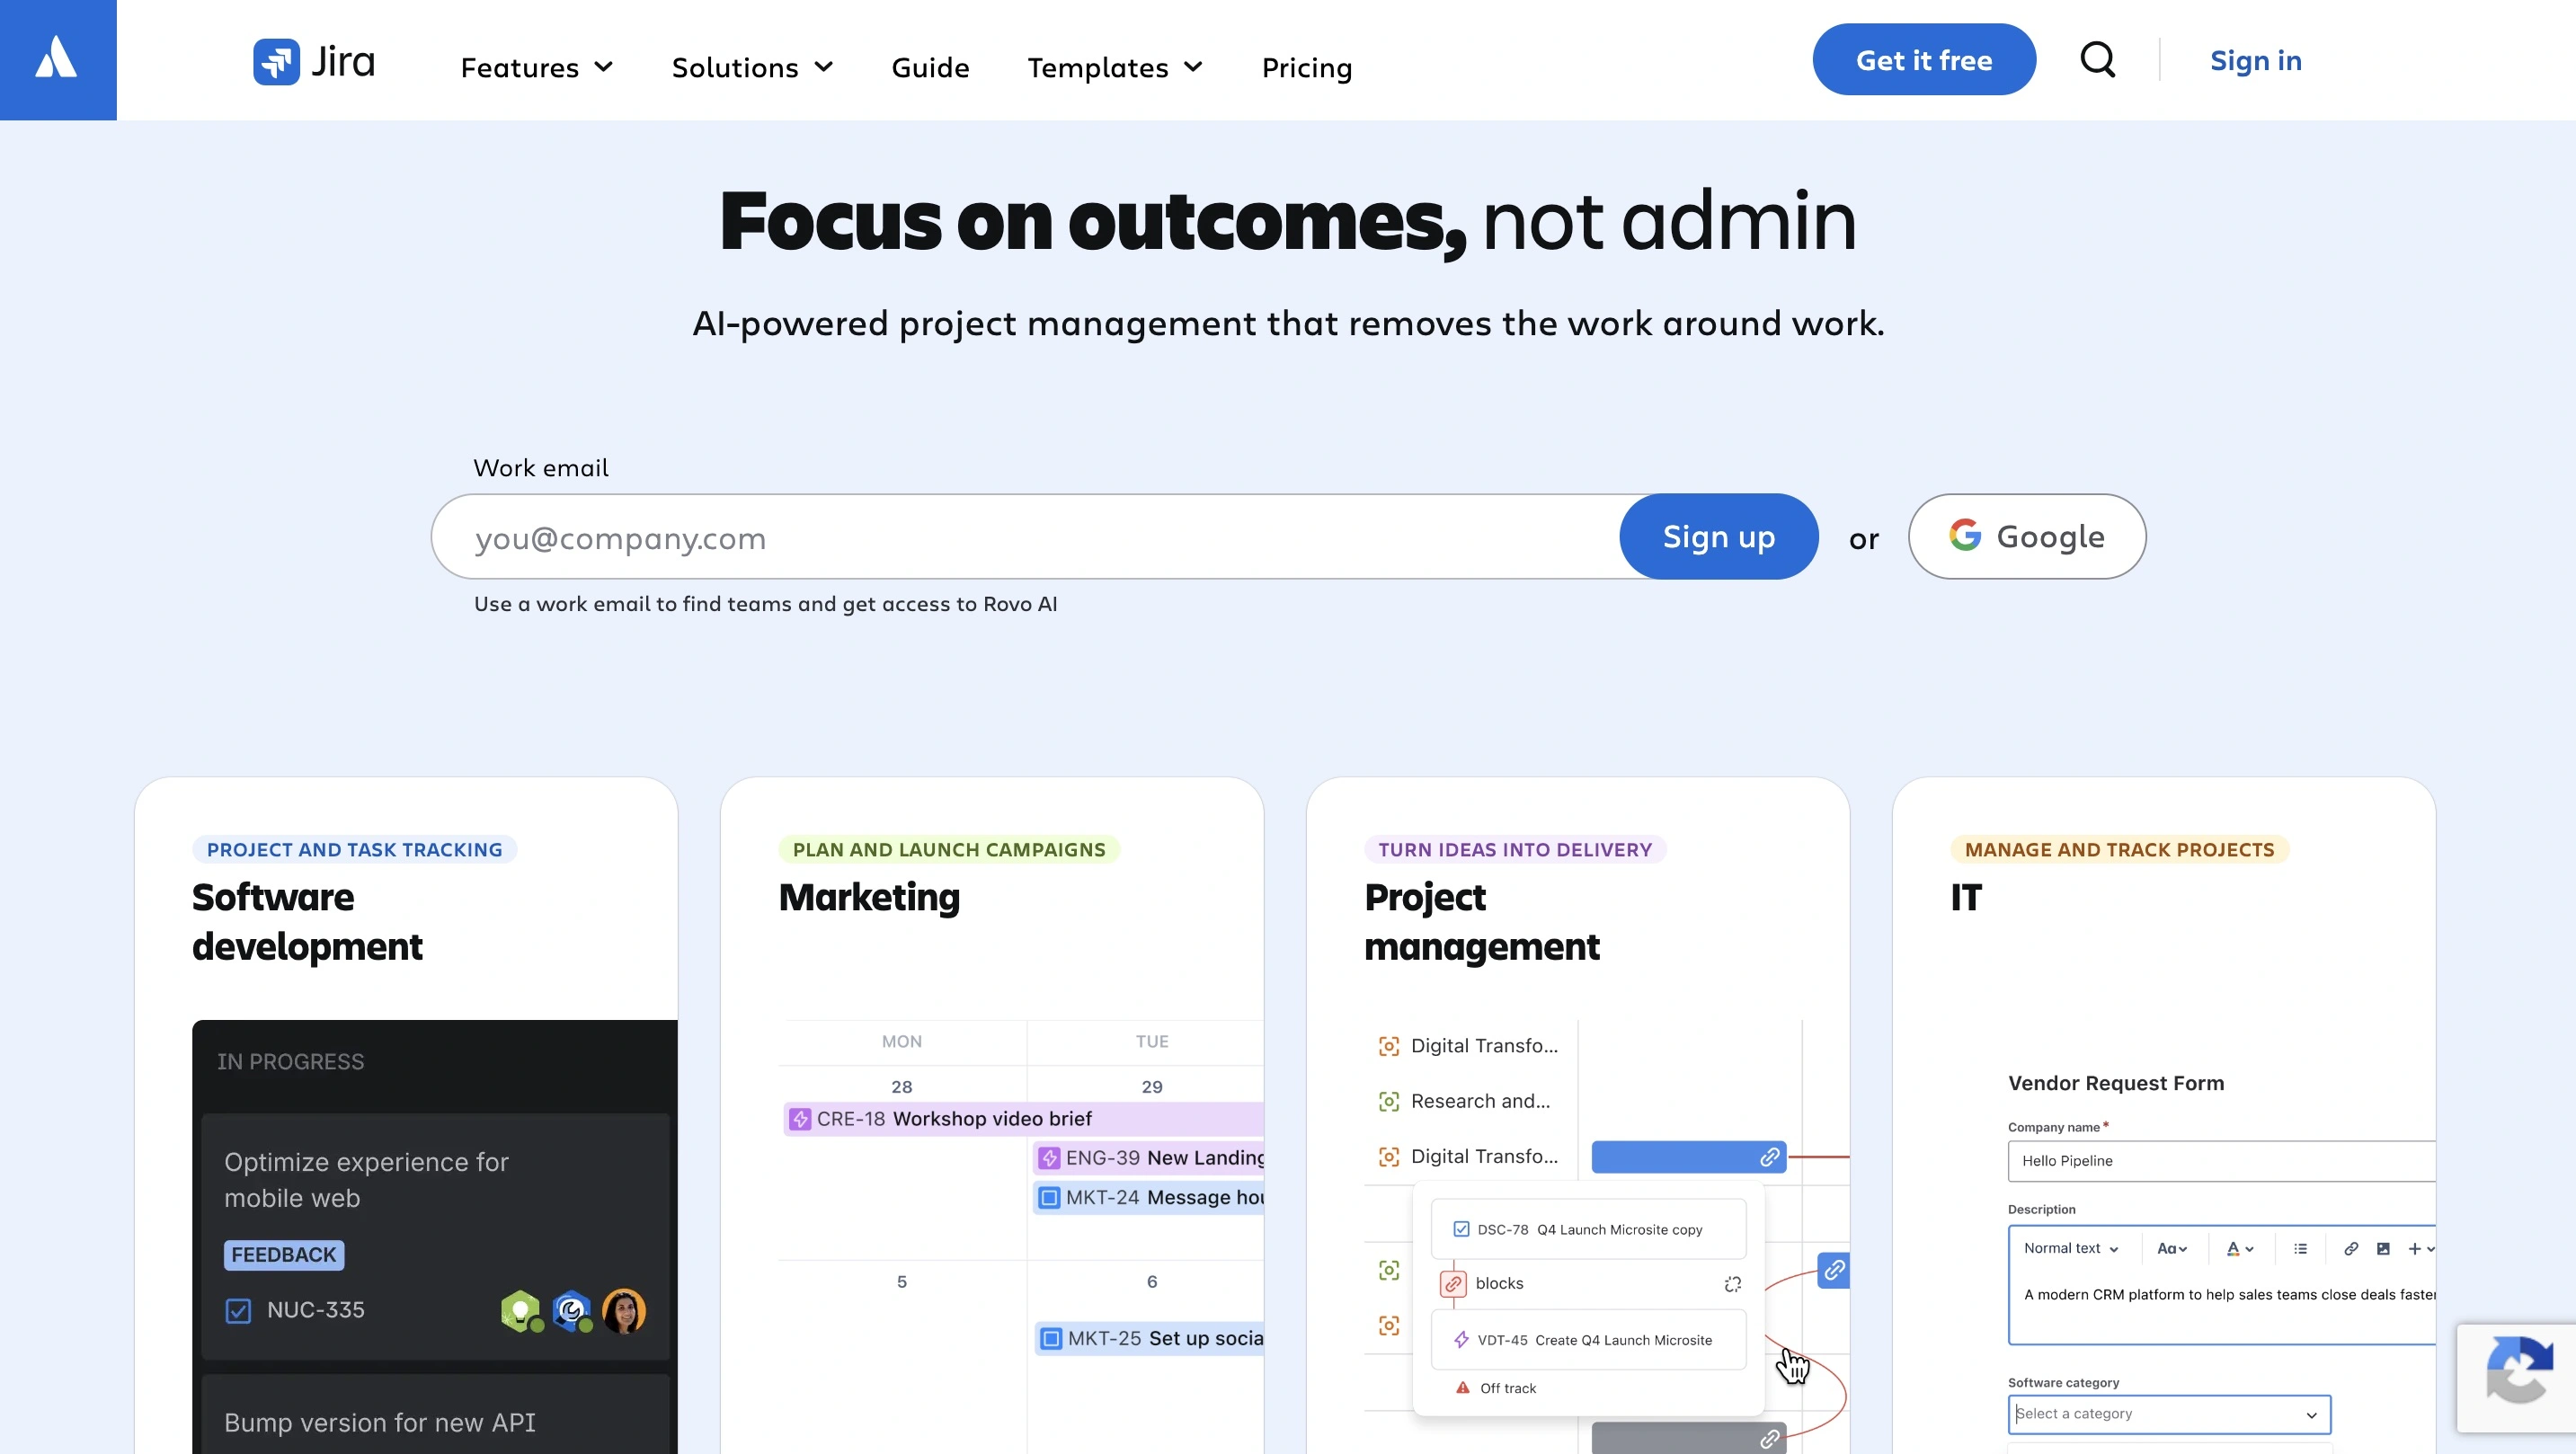Image resolution: width=2576 pixels, height=1454 pixels.
Task: Open the Templates menu
Action: 1115,67
